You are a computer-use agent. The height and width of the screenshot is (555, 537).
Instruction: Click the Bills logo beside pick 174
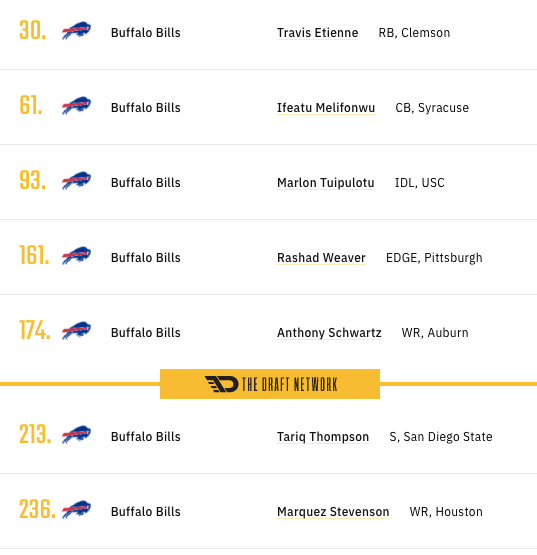[76, 331]
